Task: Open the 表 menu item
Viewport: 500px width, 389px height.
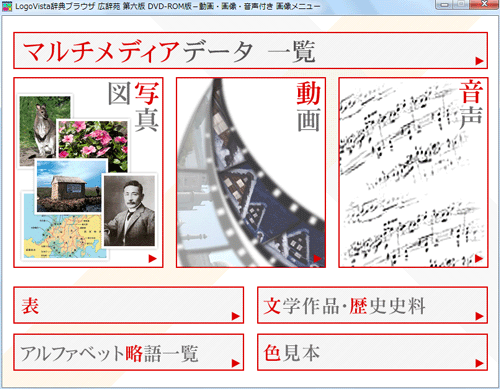Action: click(129, 305)
